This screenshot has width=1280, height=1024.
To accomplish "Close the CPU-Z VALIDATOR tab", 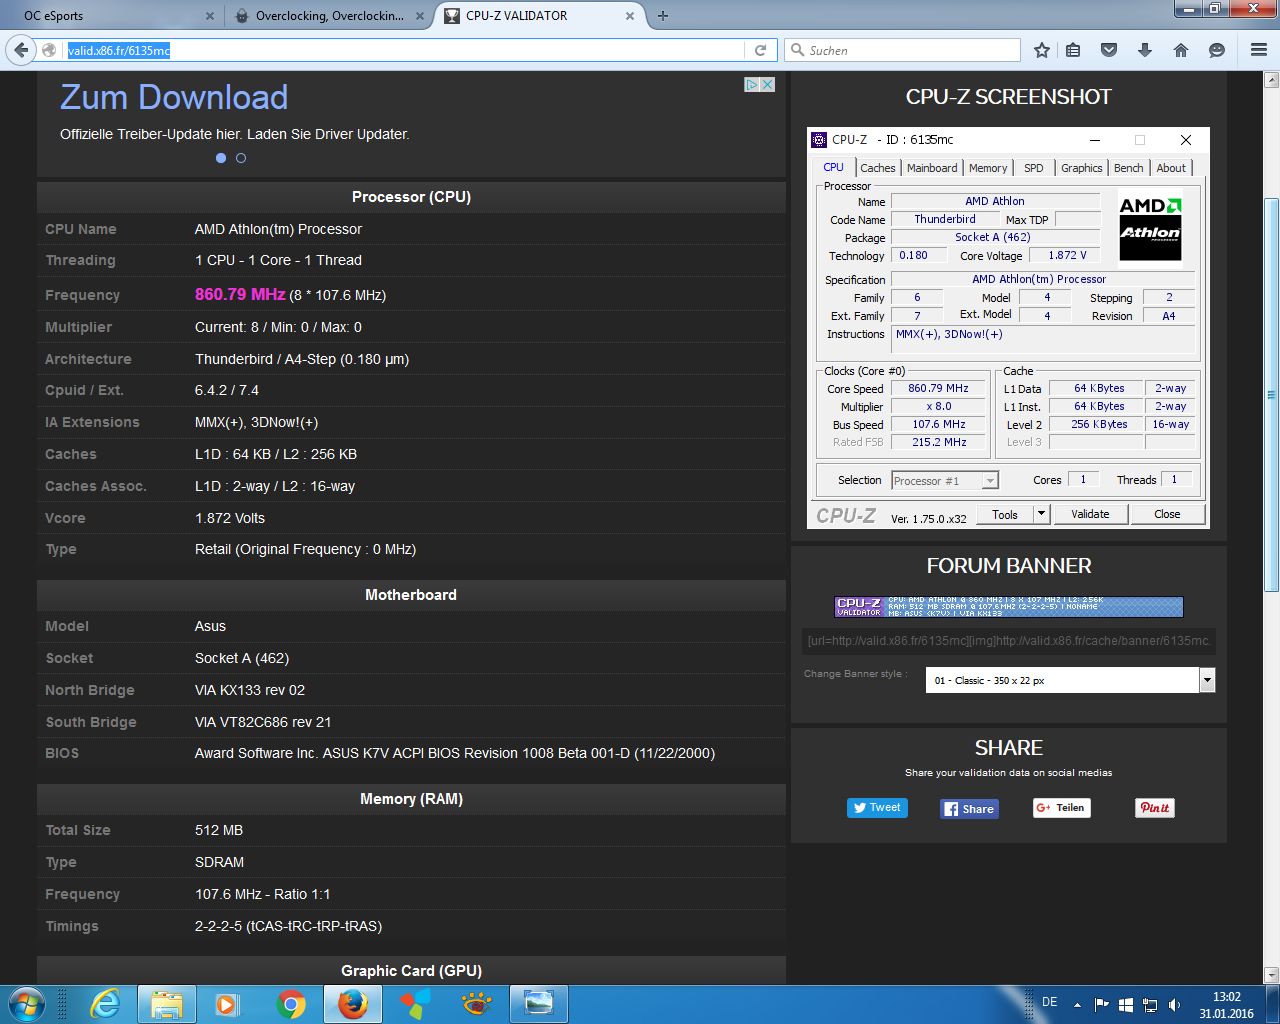I will pos(630,16).
